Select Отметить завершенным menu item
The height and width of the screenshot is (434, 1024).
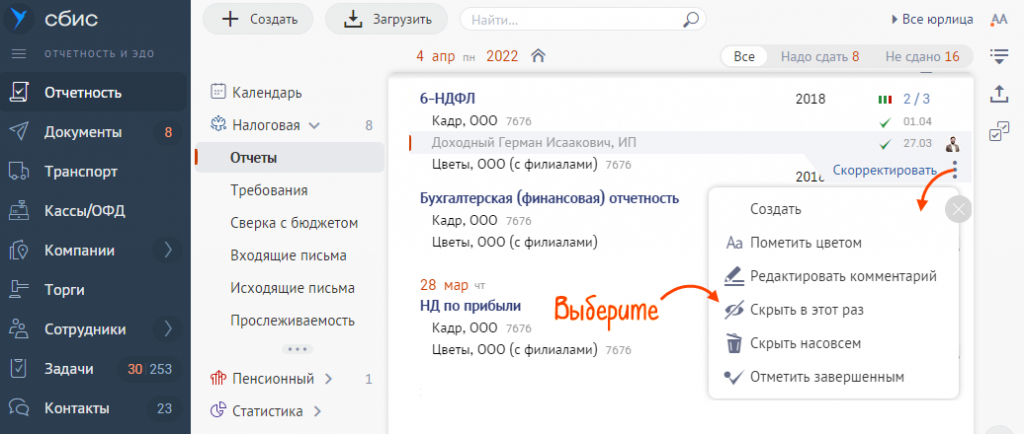[833, 377]
